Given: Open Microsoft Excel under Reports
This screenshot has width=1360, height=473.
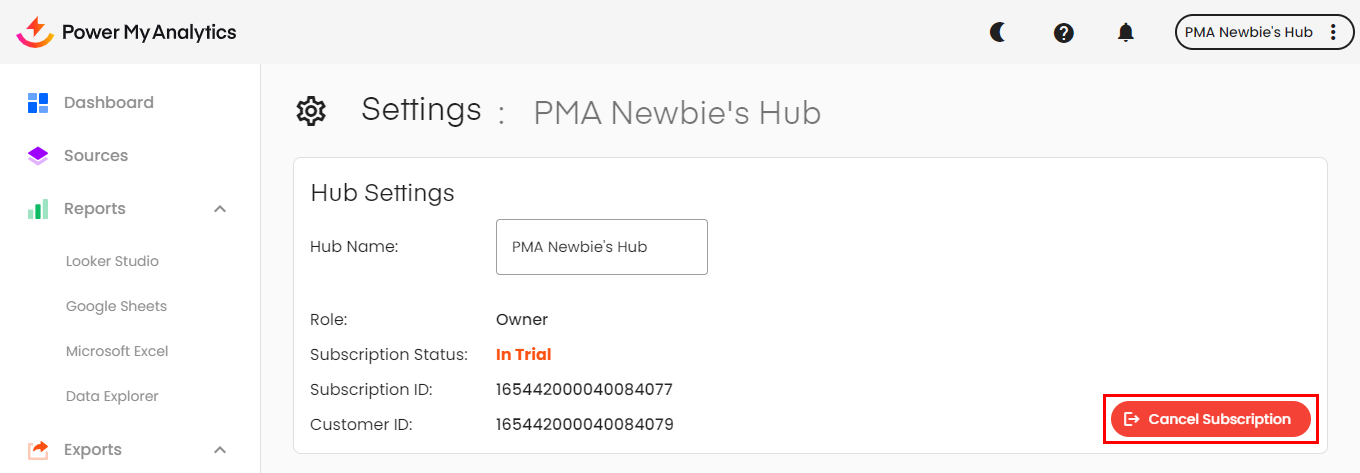Looking at the screenshot, I should (x=117, y=351).
